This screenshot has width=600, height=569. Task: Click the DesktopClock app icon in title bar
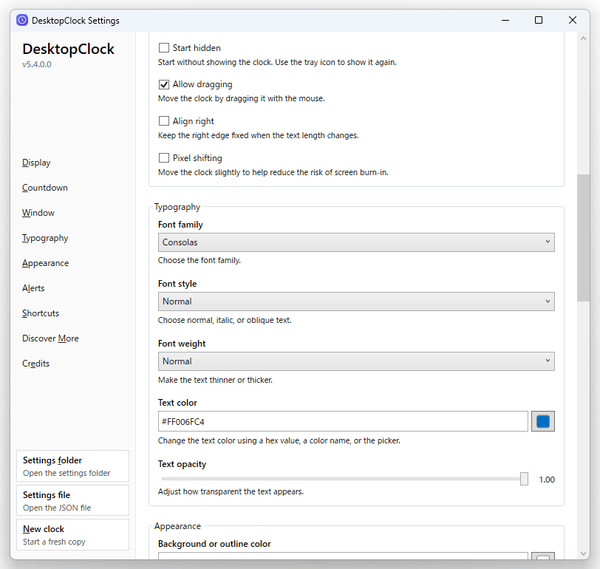coord(22,20)
